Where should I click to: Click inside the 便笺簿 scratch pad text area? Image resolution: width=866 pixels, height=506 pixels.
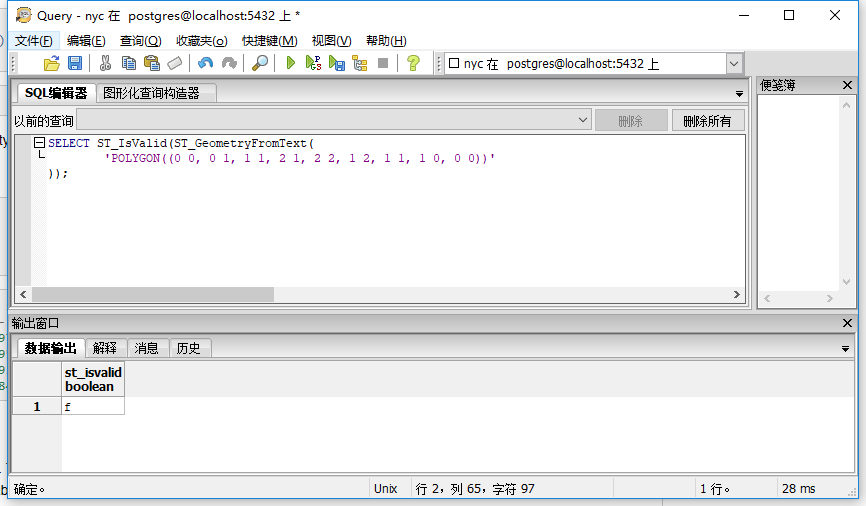[799, 193]
